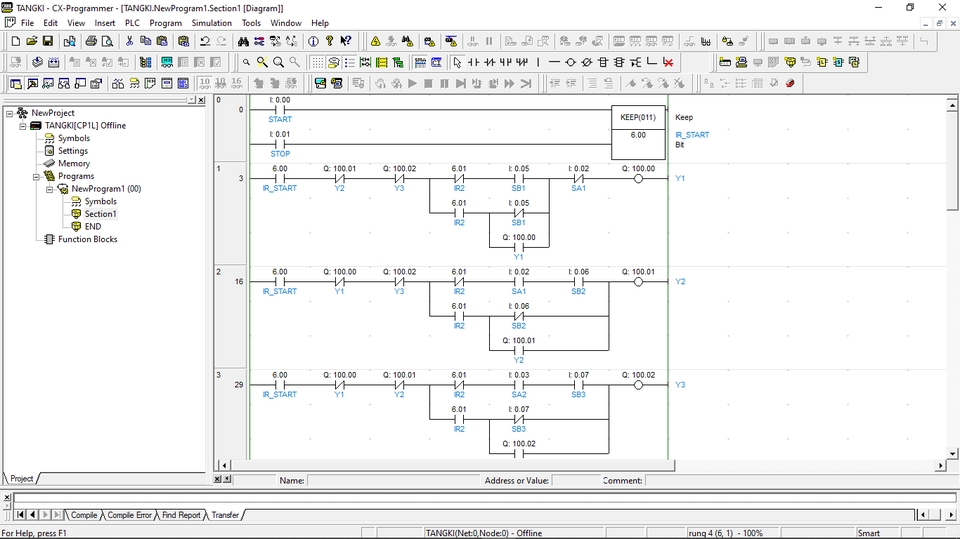Screen dimensions: 960x539
Task: Click the Undo arrow icon
Action: coord(205,42)
